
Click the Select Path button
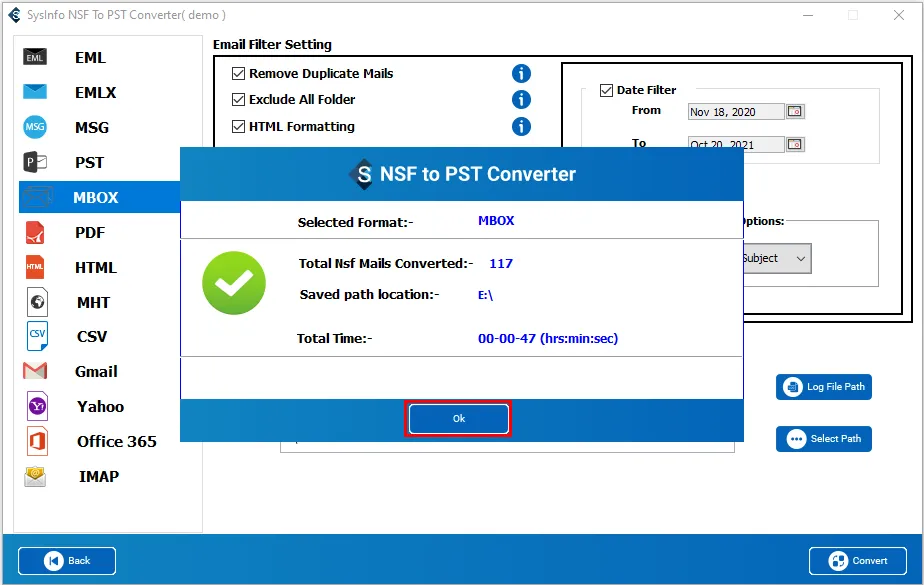[x=823, y=439]
